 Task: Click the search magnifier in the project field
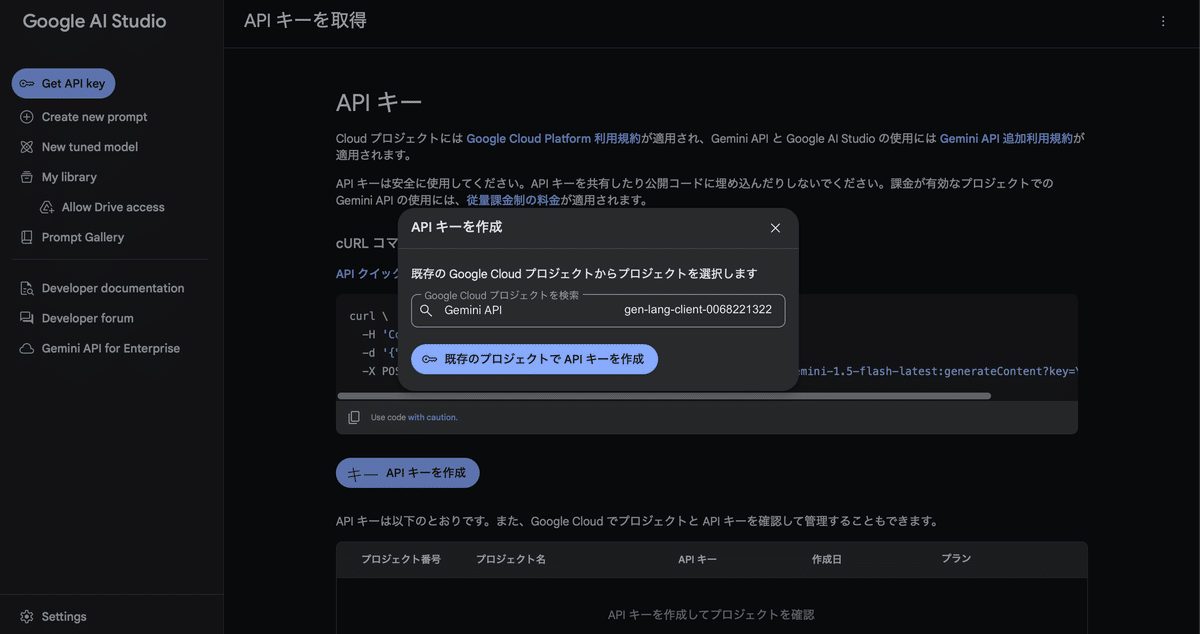tap(424, 310)
